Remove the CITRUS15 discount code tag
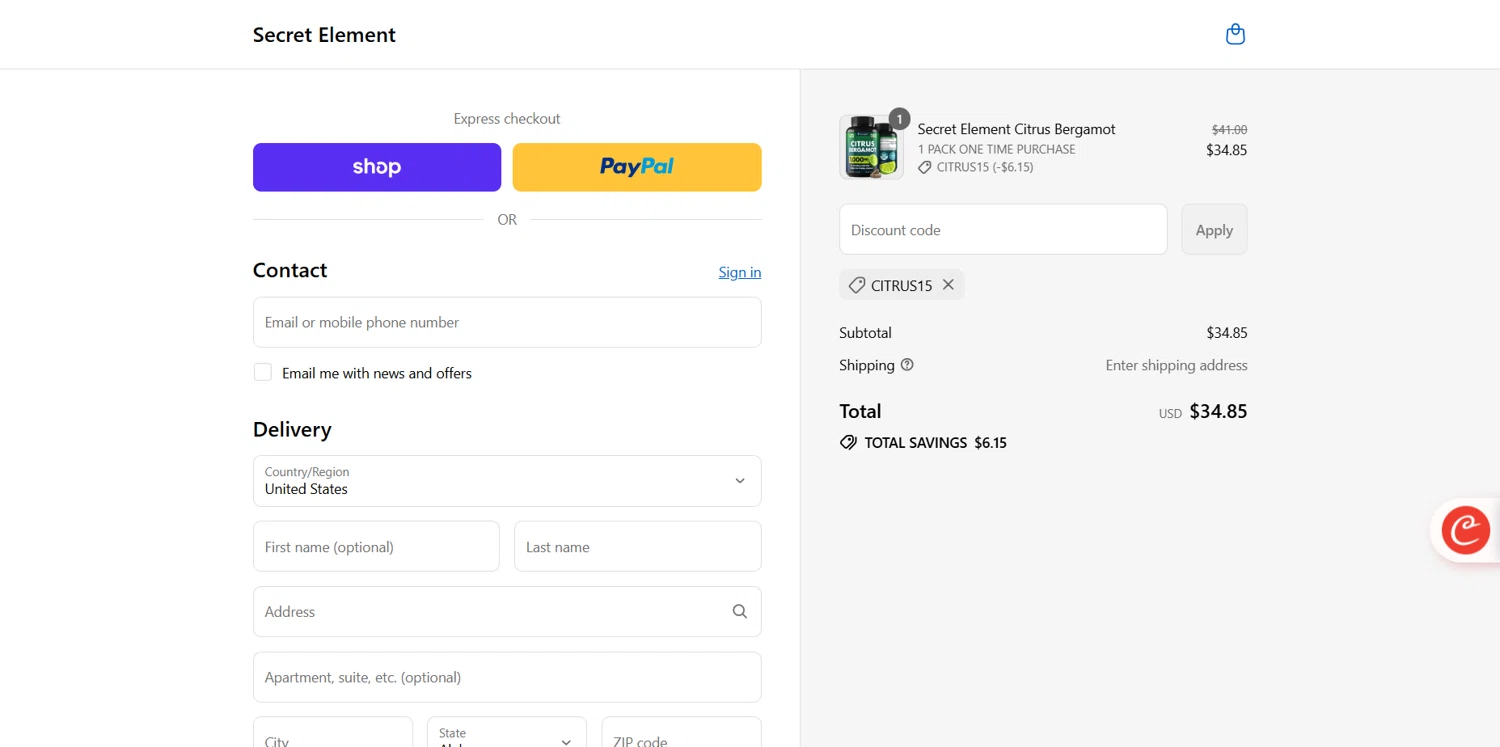This screenshot has width=1500, height=747. 948,285
